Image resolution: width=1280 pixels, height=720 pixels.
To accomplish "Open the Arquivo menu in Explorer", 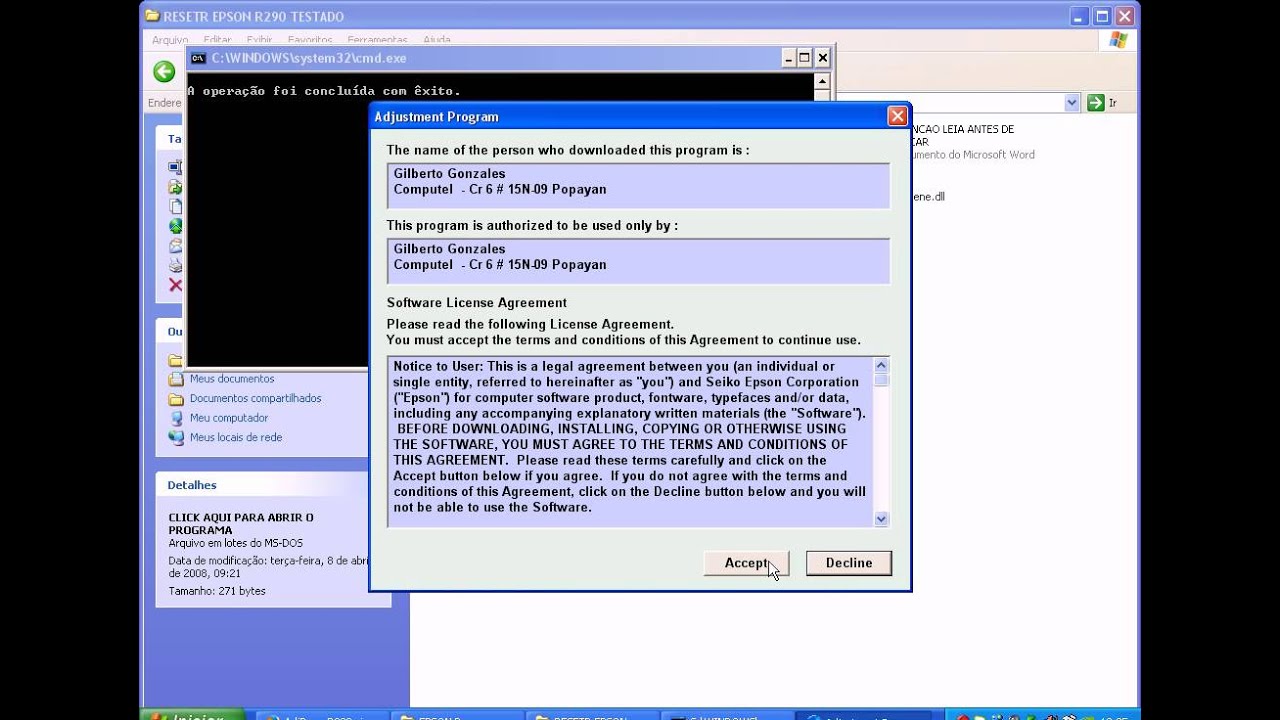I will click(170, 40).
